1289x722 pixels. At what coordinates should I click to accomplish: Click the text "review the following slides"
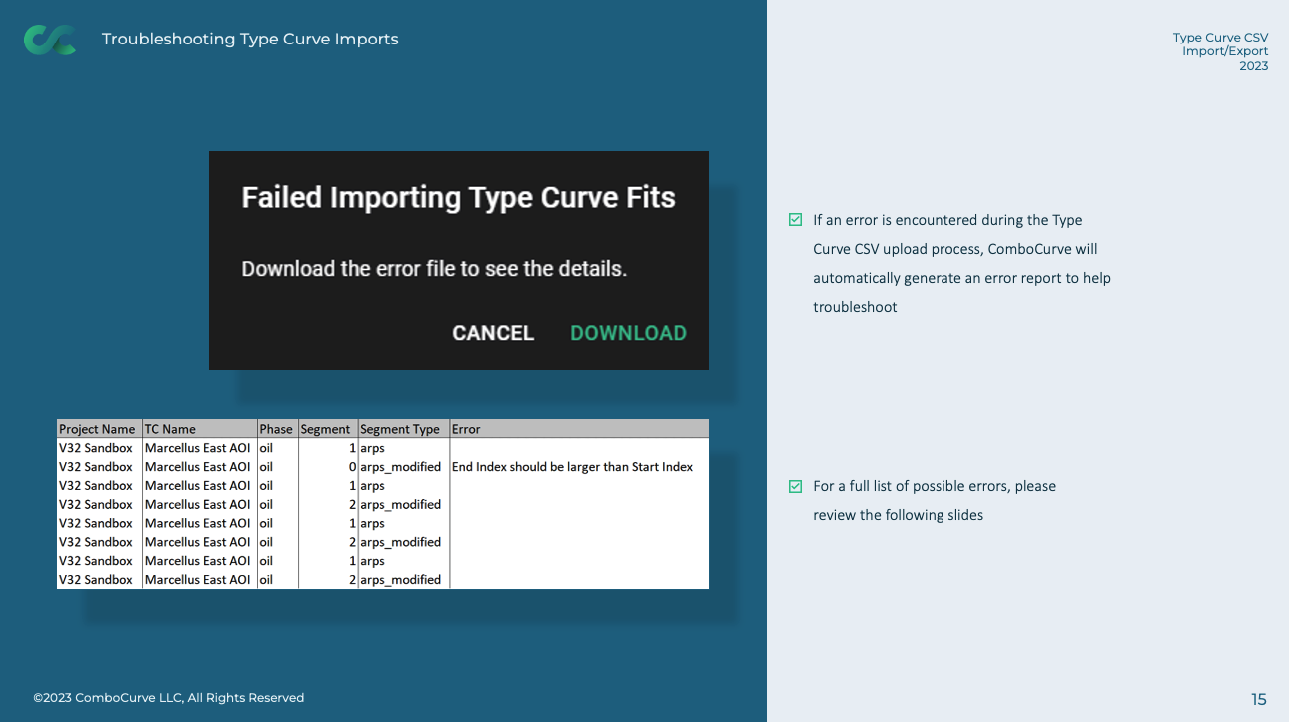[898, 515]
